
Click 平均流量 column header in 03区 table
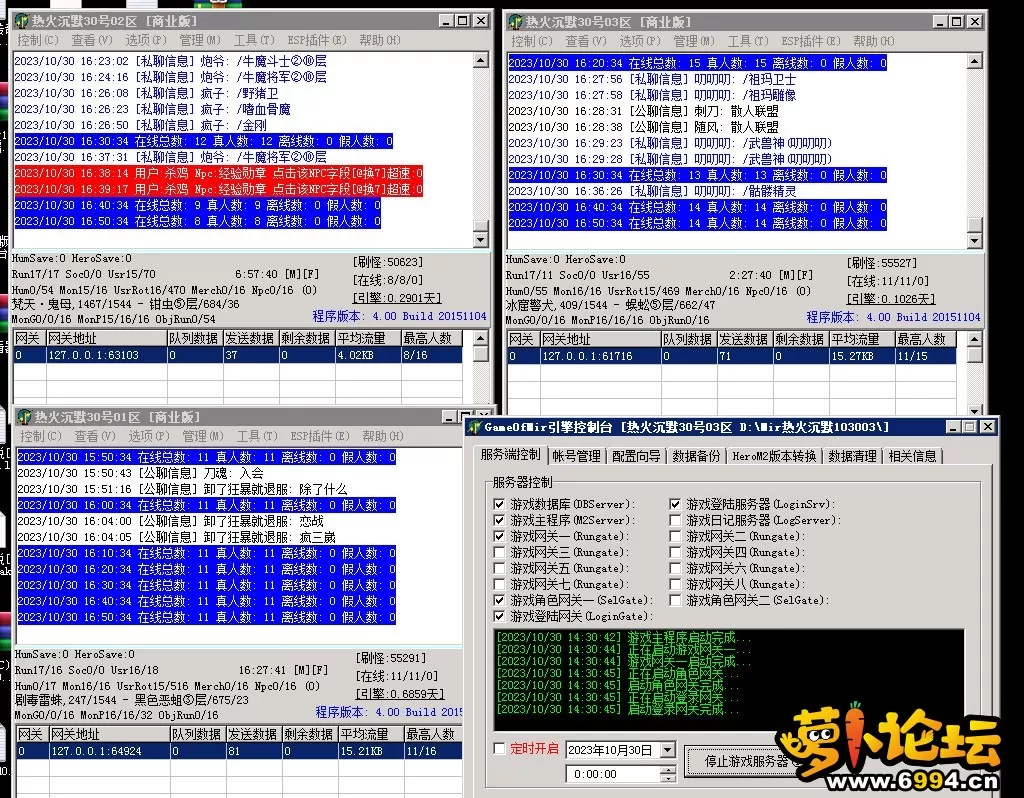coord(861,340)
